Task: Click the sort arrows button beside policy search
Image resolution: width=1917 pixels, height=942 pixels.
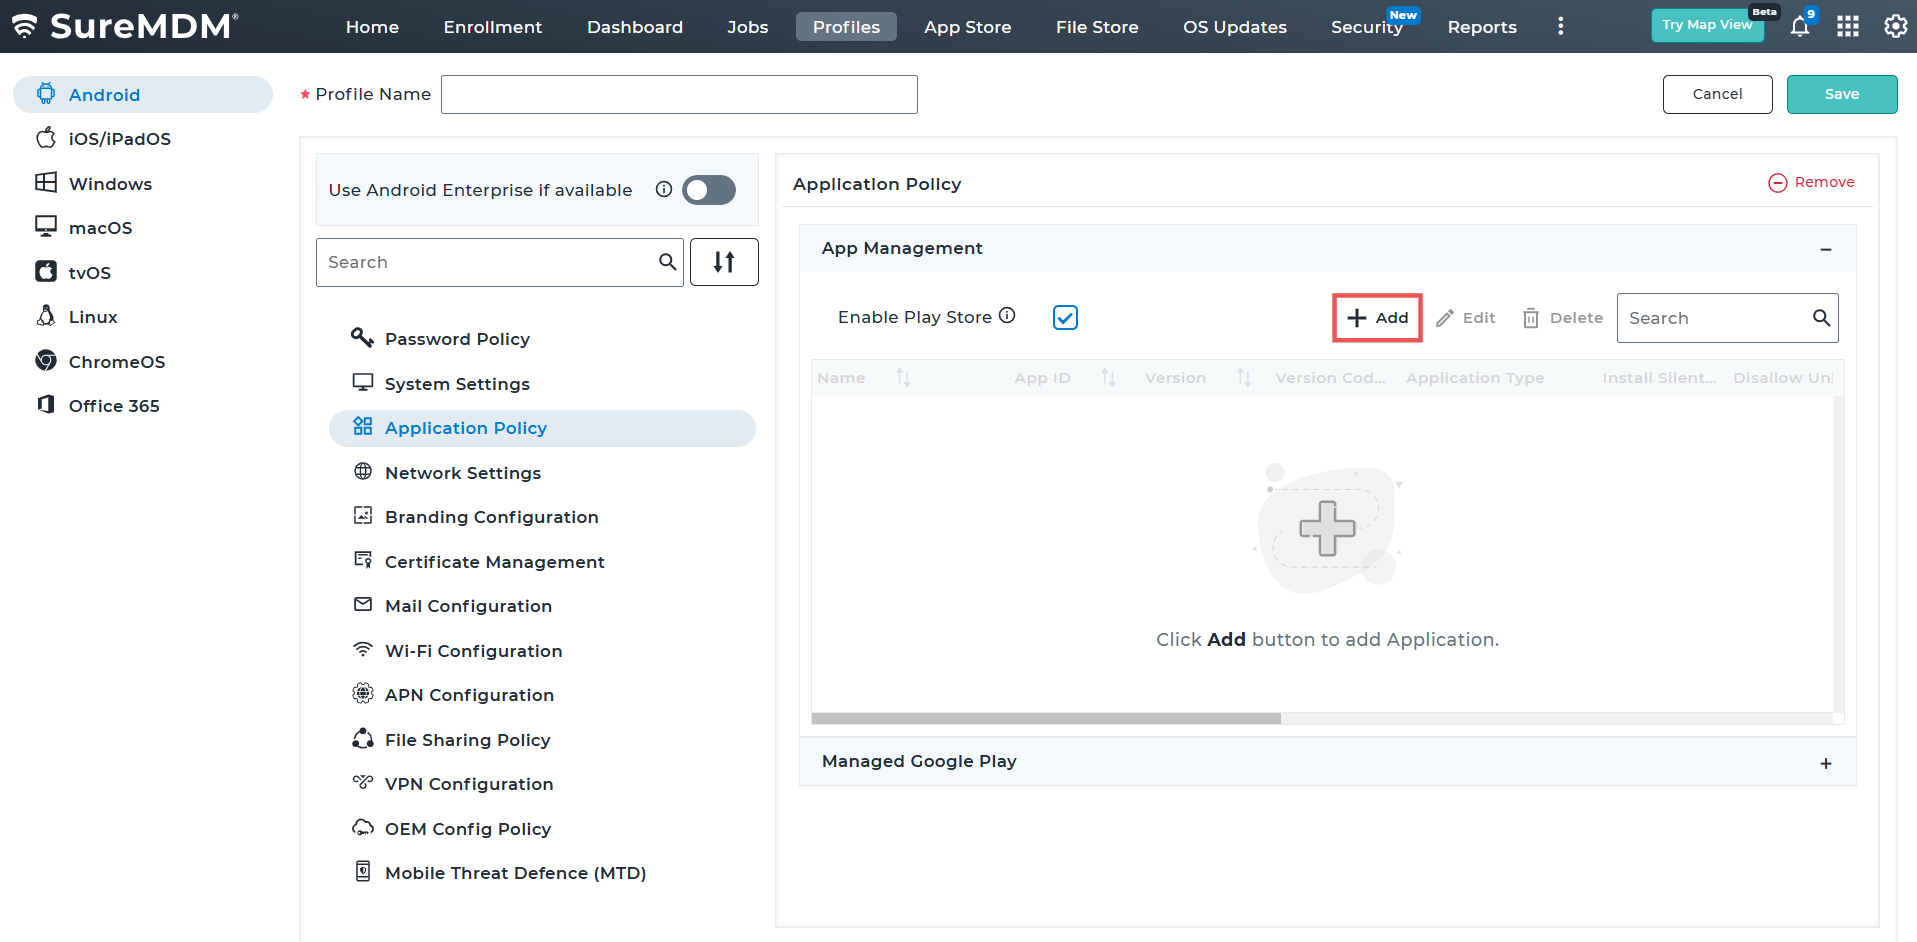Action: 724,262
